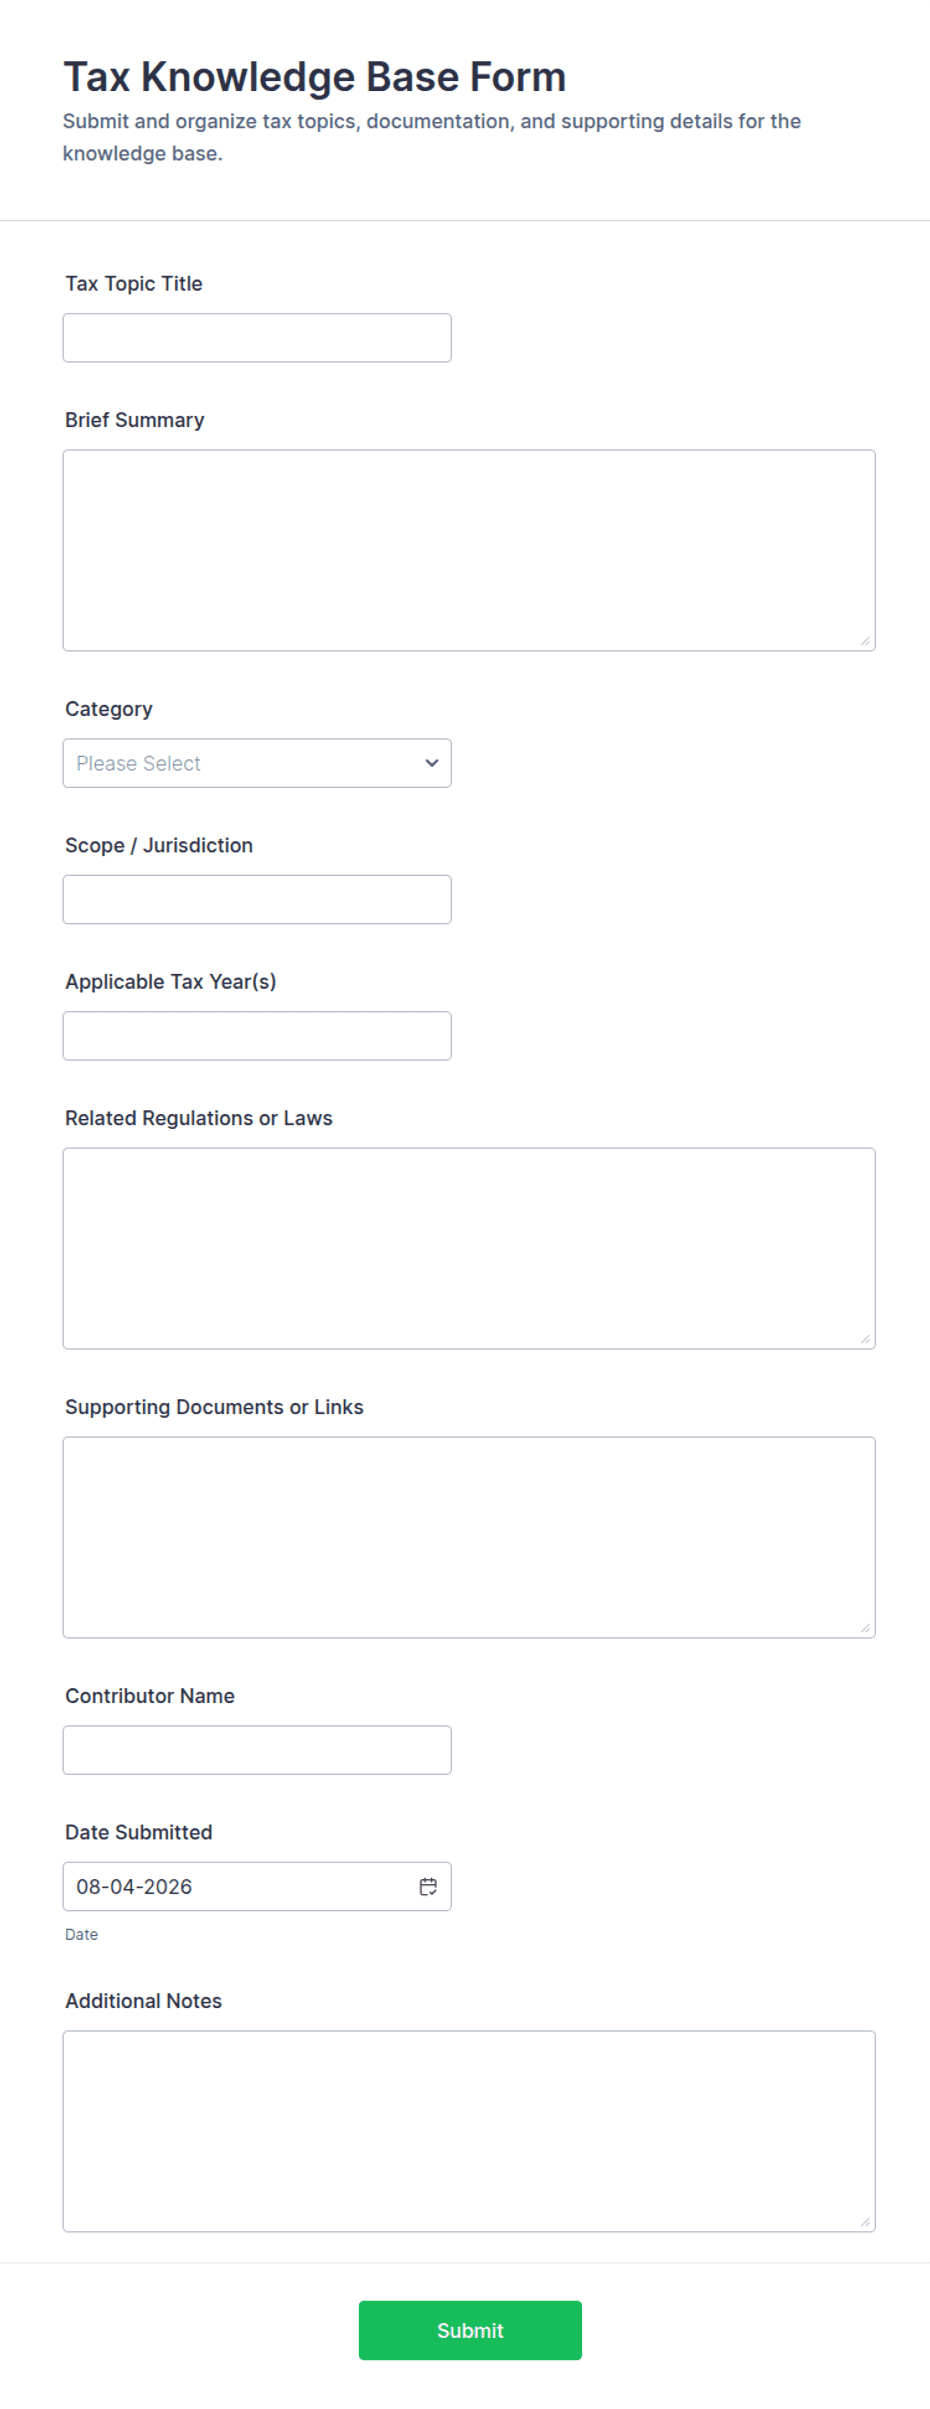Click the Date sublabel under Date Submitted

(x=81, y=1934)
